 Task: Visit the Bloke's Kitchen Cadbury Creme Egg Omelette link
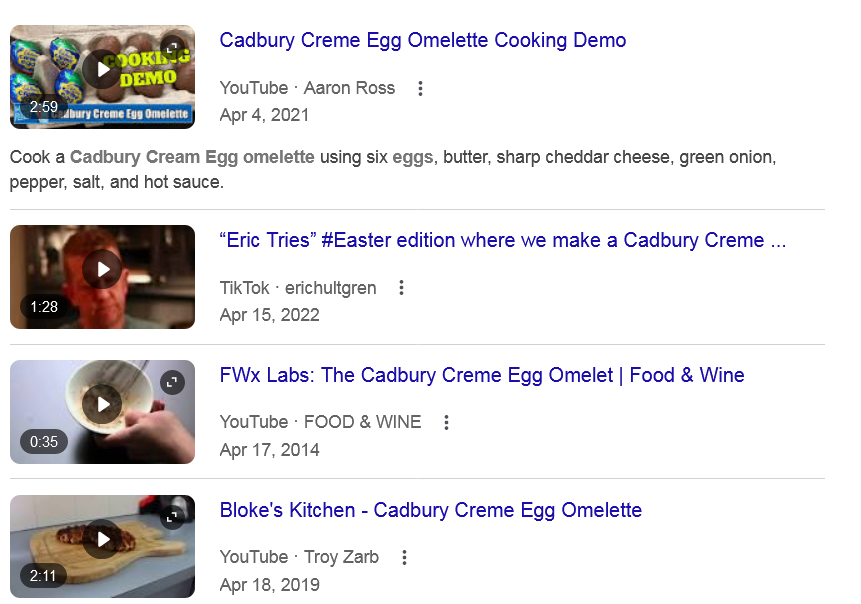[430, 511]
